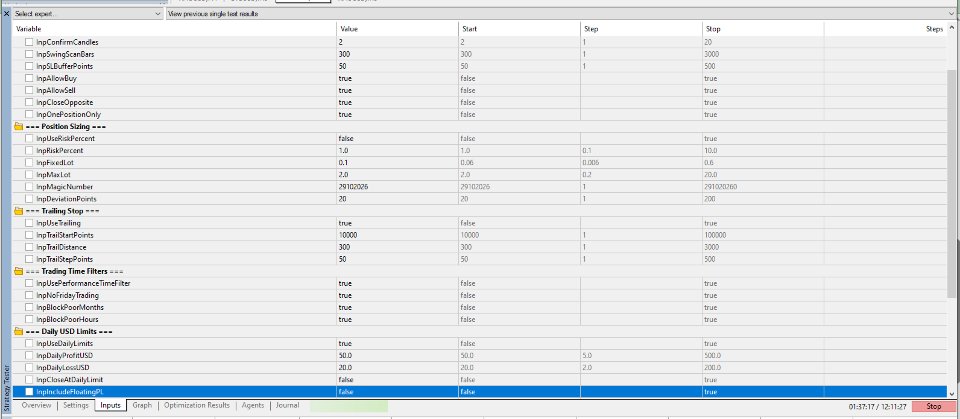
Task: Check the InpFixedLot checkbox
Action: (29, 162)
